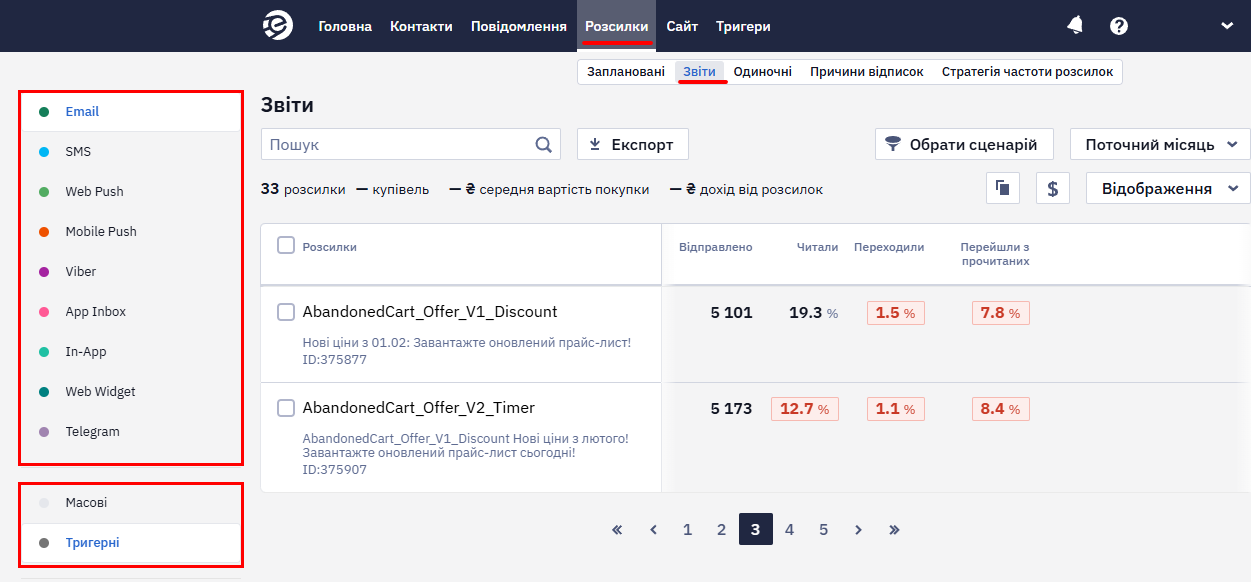Switch to the Причини відписок tab
The height and width of the screenshot is (582, 1251).
pos(867,72)
